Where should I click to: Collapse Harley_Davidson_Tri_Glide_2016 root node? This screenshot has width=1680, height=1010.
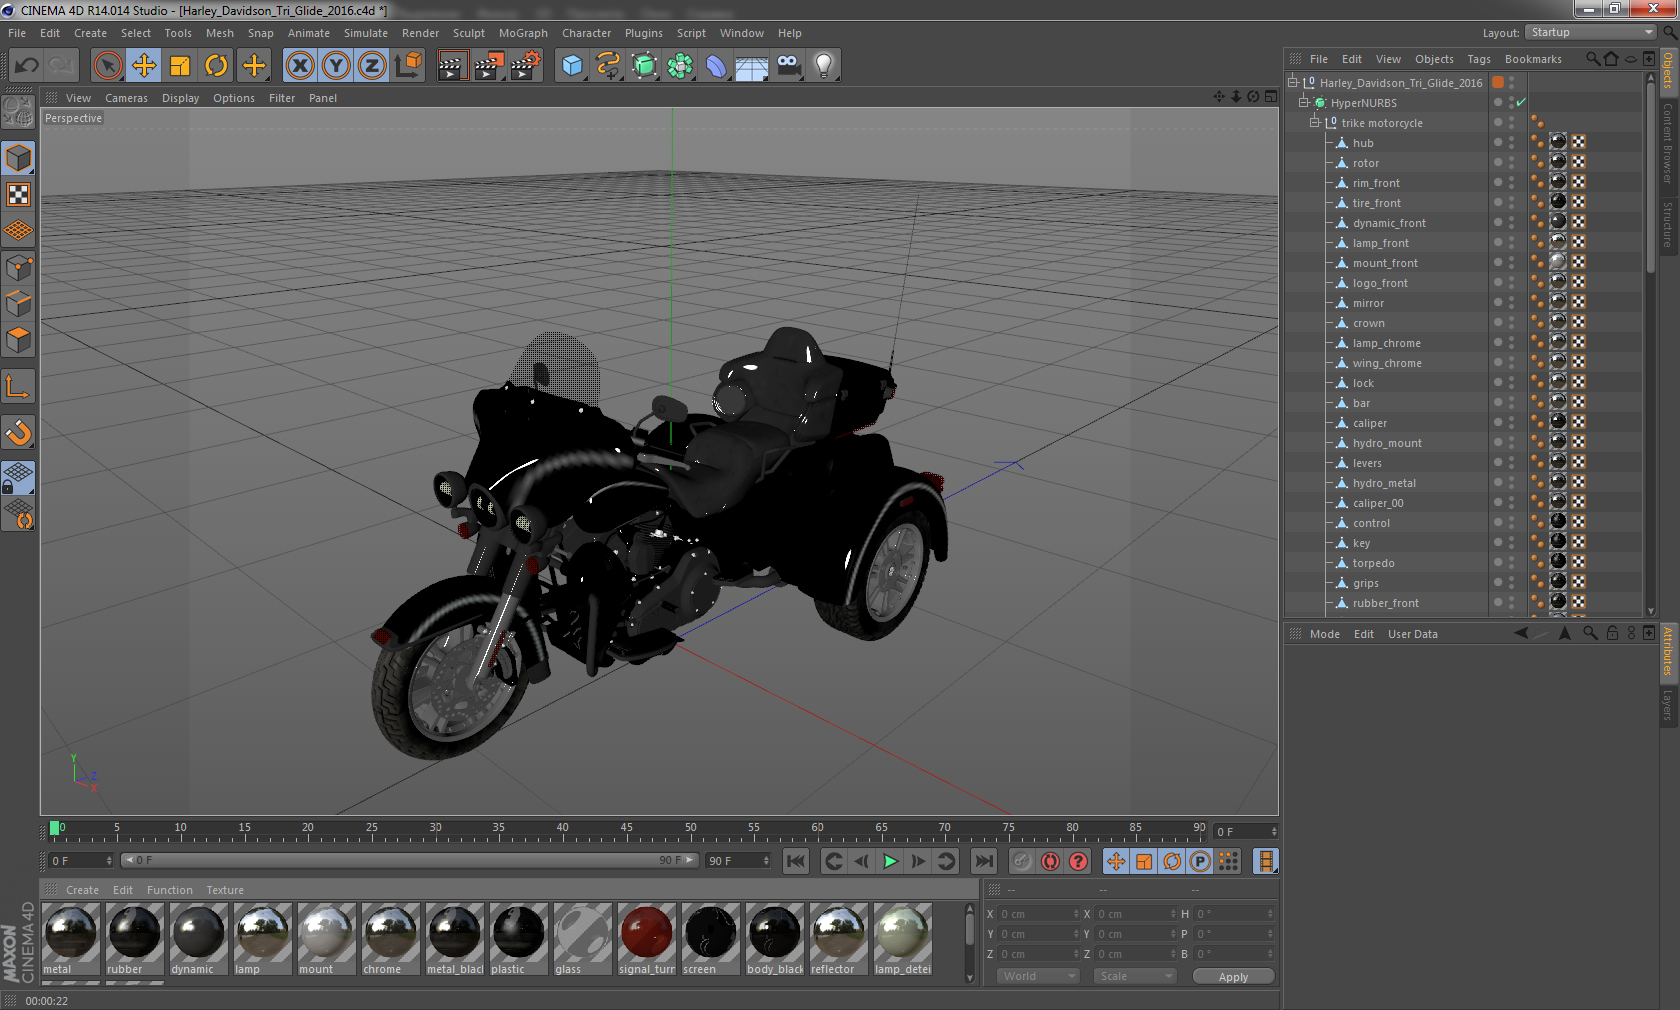pos(1293,82)
